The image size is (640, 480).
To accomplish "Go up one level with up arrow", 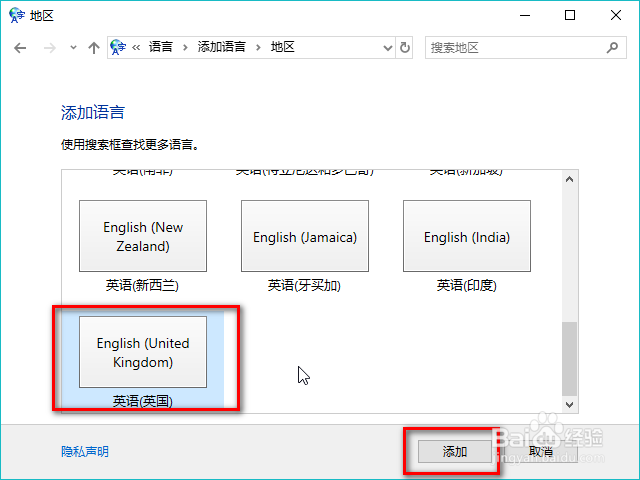I will [x=94, y=48].
